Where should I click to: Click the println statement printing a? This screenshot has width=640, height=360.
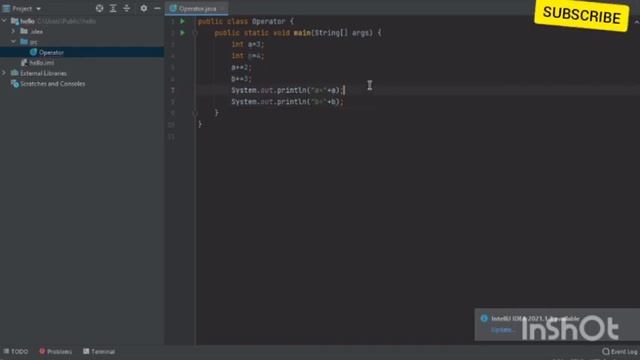coord(288,90)
